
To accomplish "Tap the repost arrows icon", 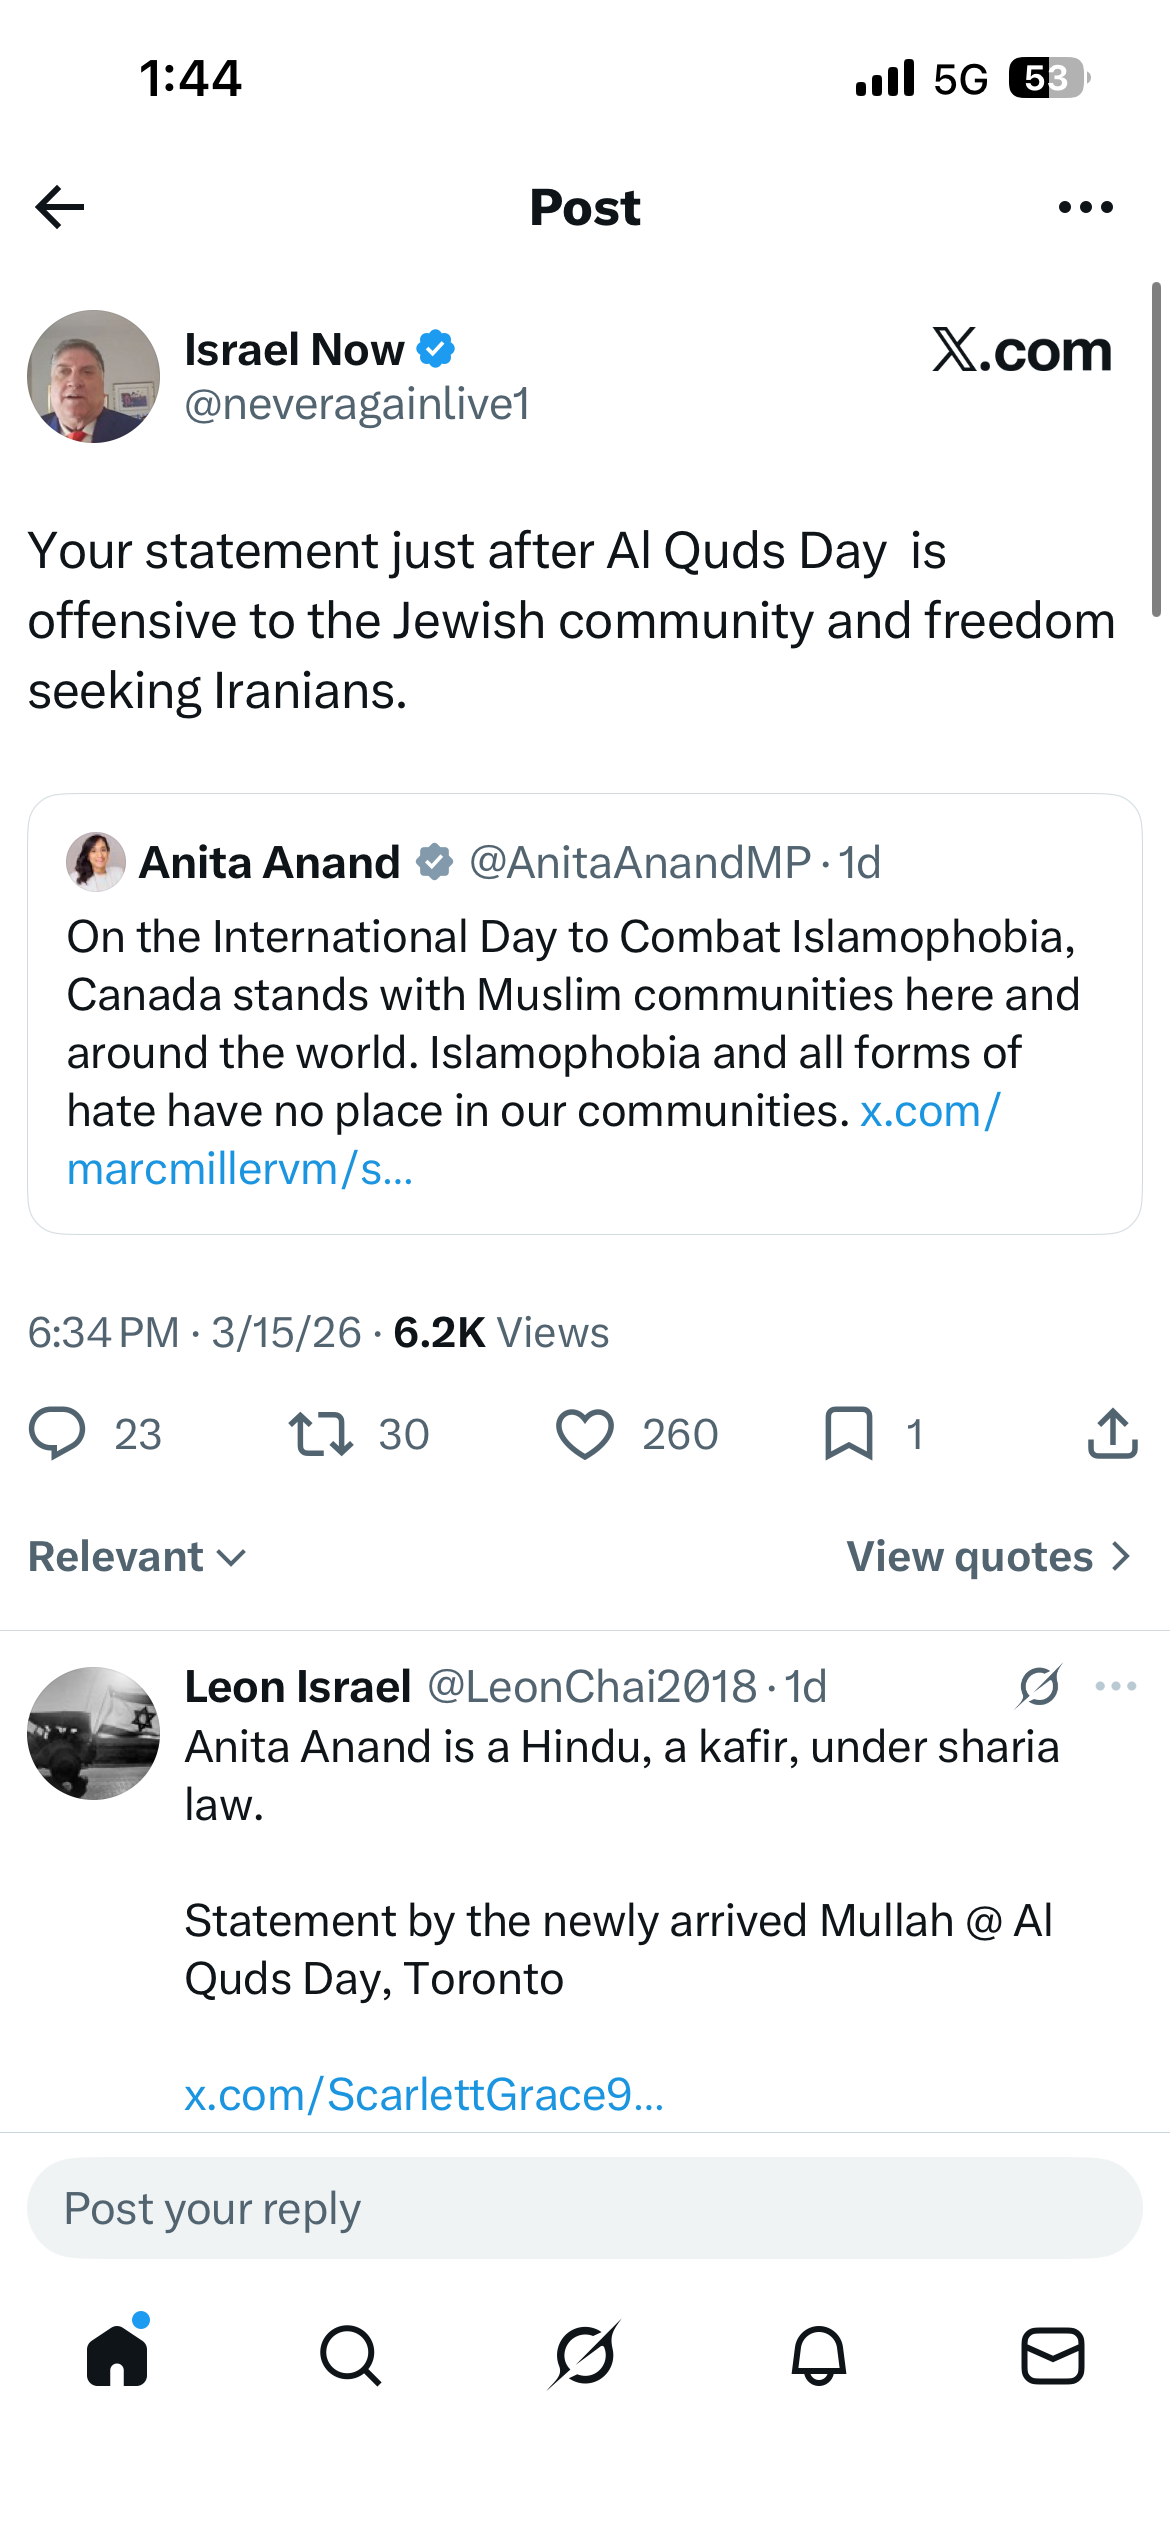I will (x=320, y=1433).
